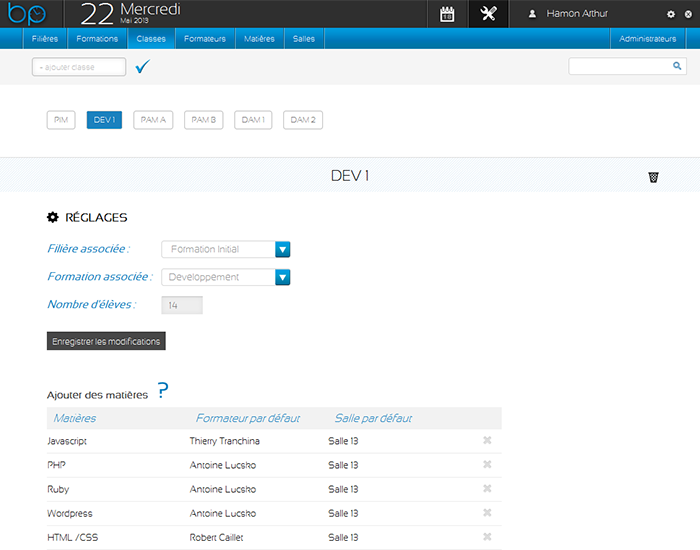The width and height of the screenshot is (700, 550).
Task: Click the Réglages gear icon
Action: (53, 217)
